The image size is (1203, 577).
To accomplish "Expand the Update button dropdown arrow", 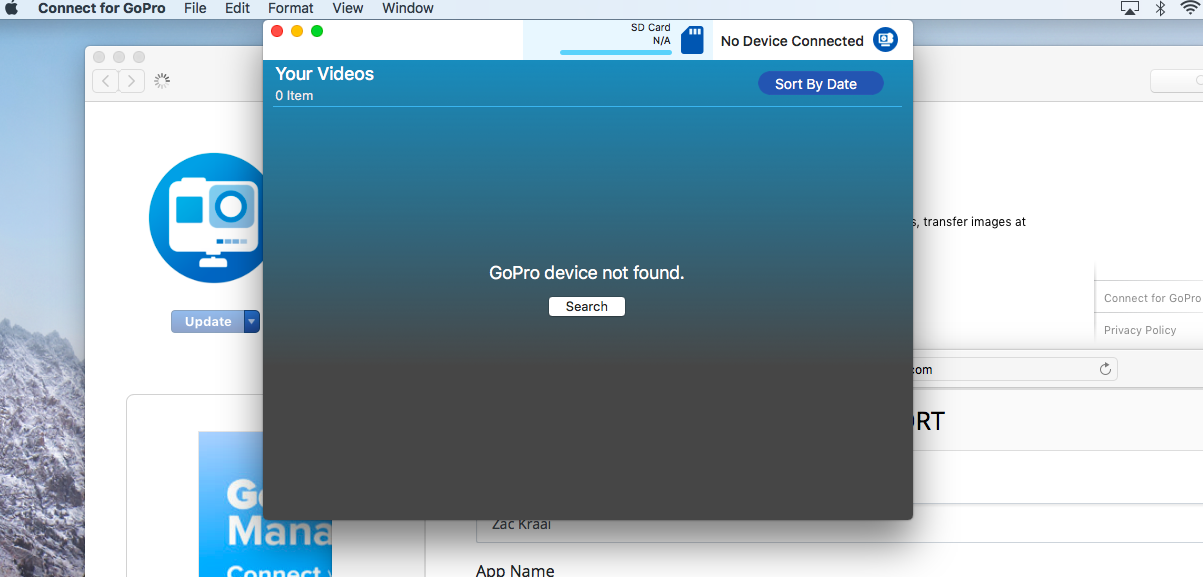I will click(x=252, y=321).
